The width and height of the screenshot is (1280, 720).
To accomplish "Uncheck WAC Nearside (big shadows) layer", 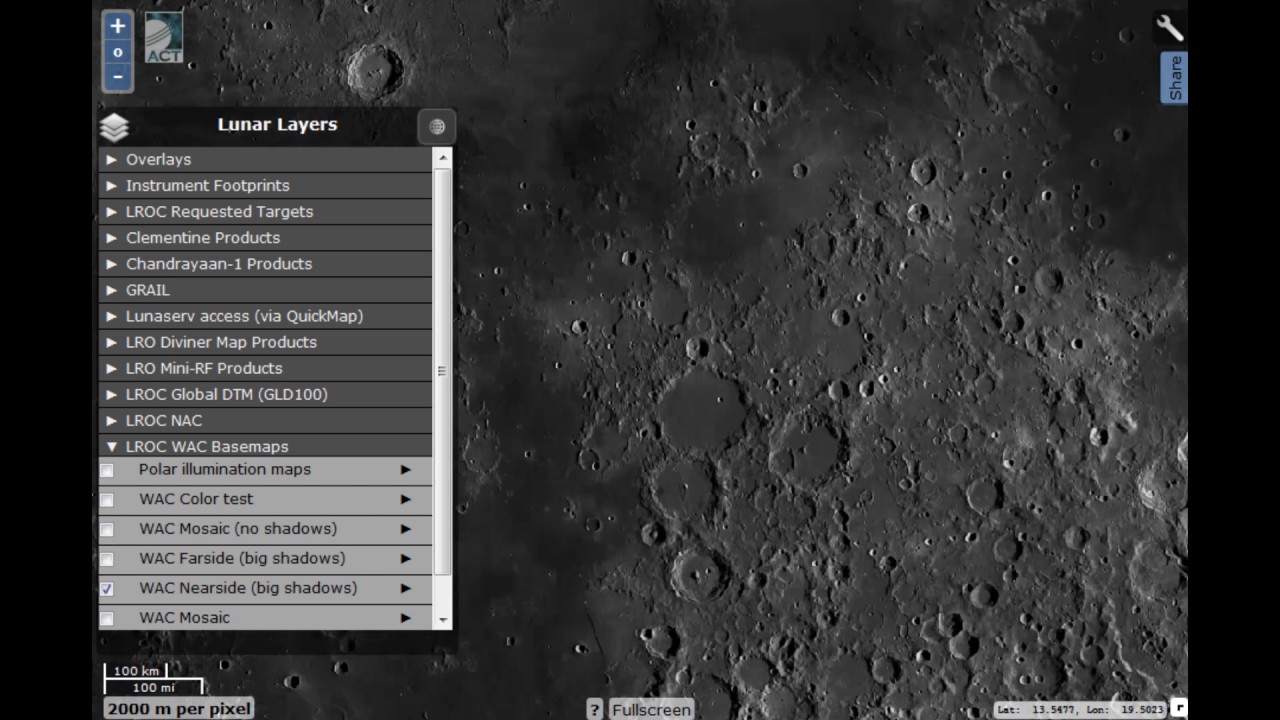I will pyautogui.click(x=107, y=589).
